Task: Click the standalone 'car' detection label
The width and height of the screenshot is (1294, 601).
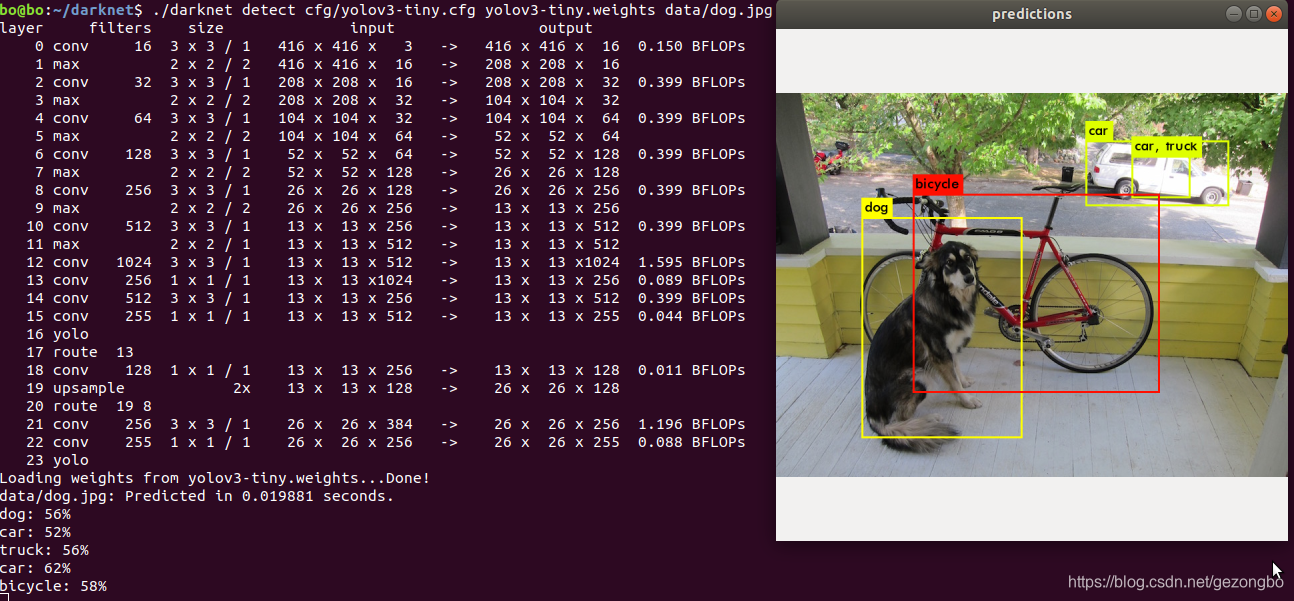Action: 1099,131
